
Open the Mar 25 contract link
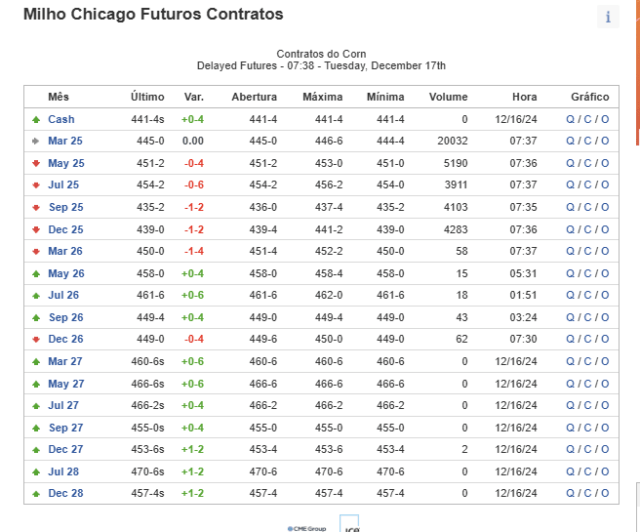click(65, 141)
